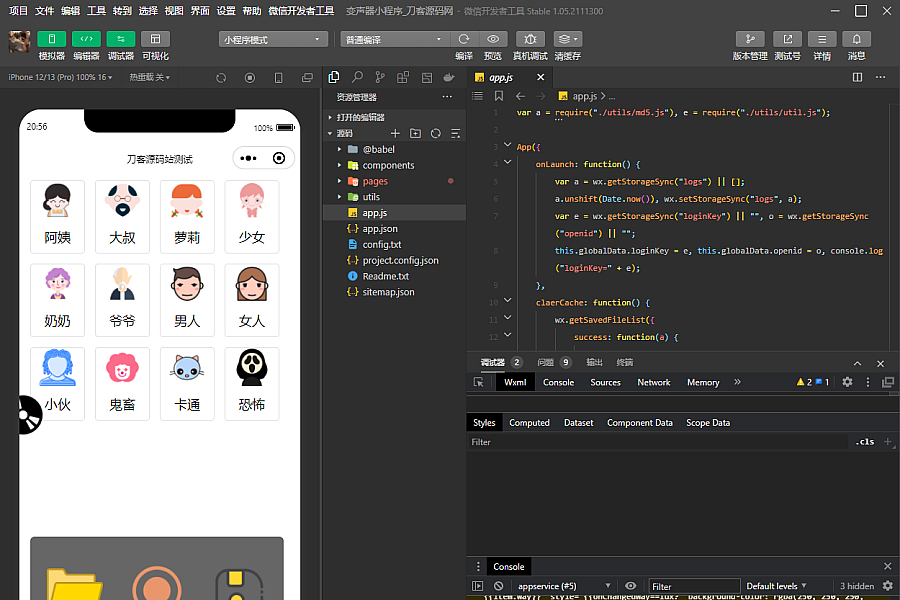Toggle the simulator phone frame icon

278,78
